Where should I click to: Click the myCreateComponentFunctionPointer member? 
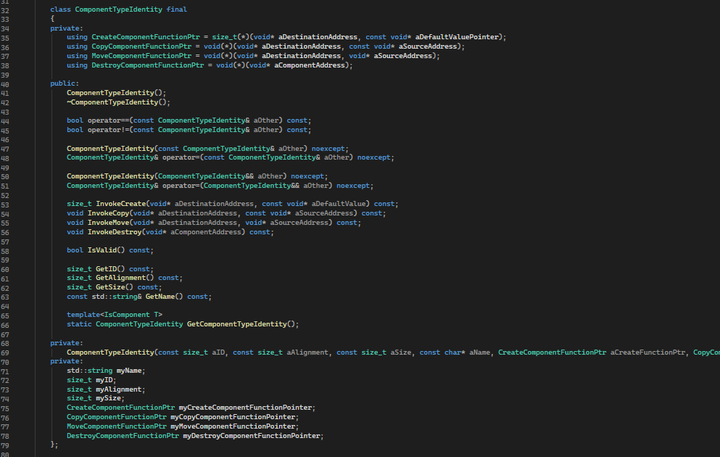pyautogui.click(x=246, y=407)
